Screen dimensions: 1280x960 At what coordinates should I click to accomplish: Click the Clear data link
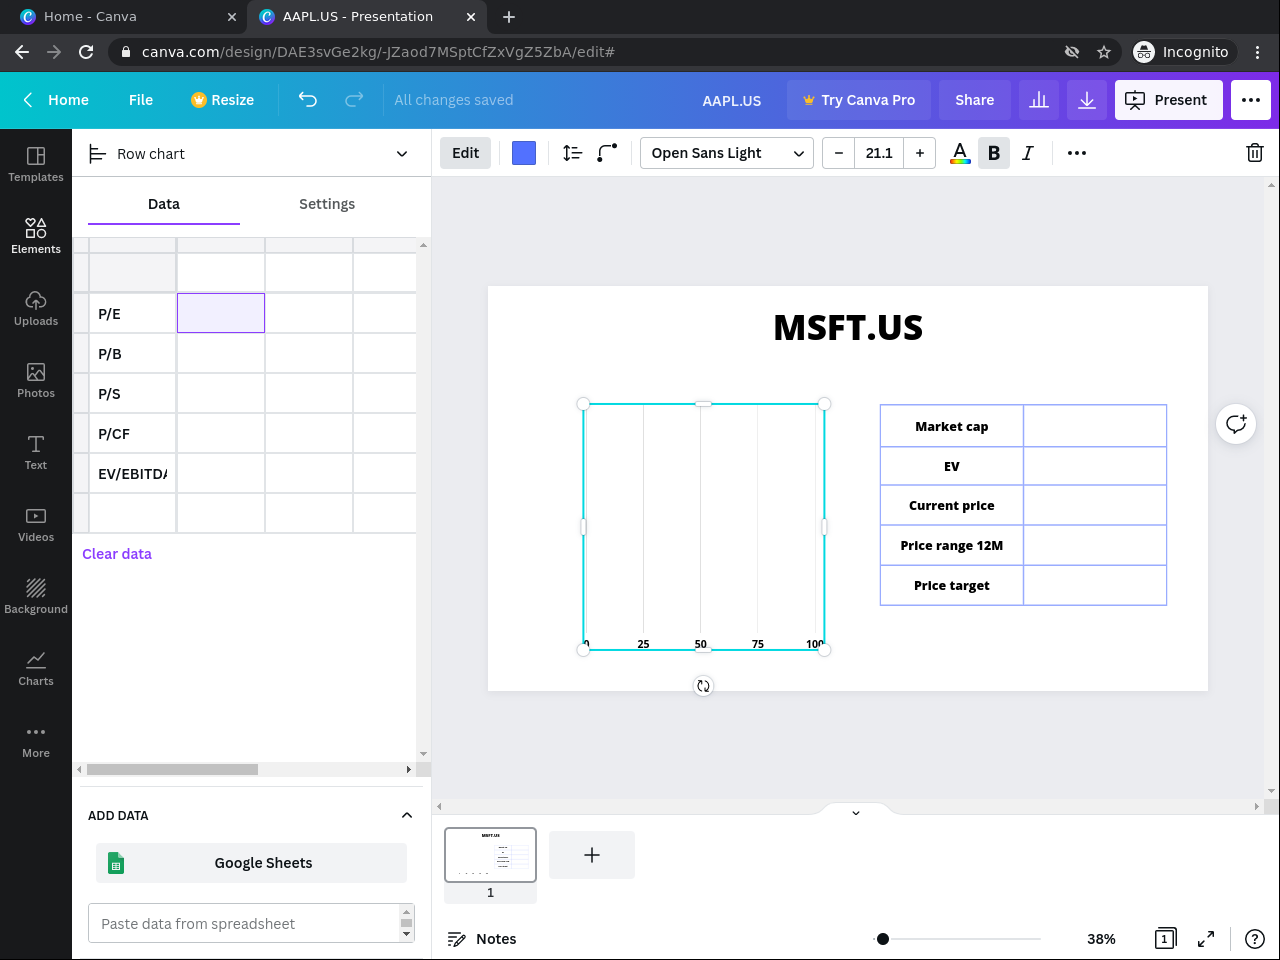(x=117, y=554)
